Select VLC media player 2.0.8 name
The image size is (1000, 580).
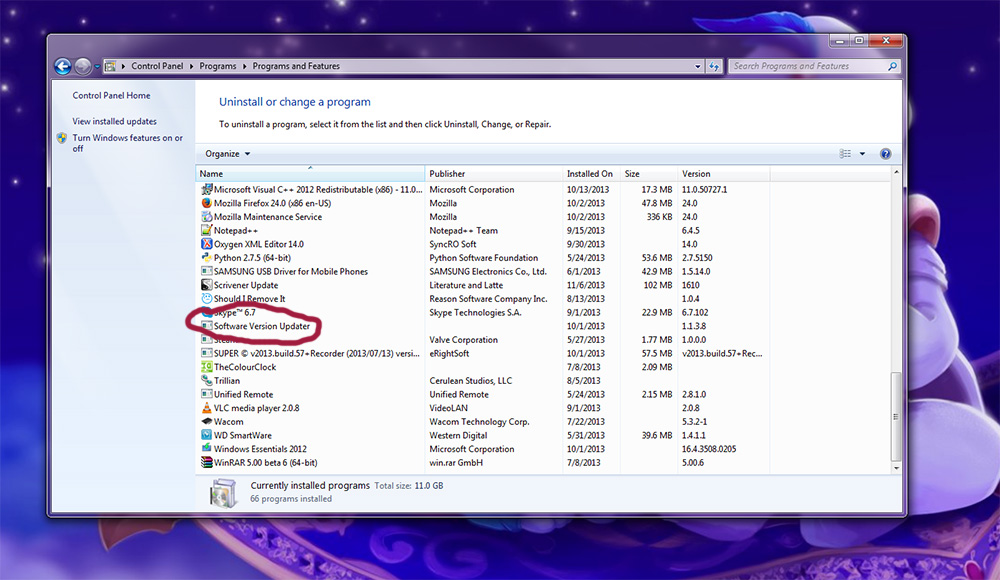click(x=256, y=408)
